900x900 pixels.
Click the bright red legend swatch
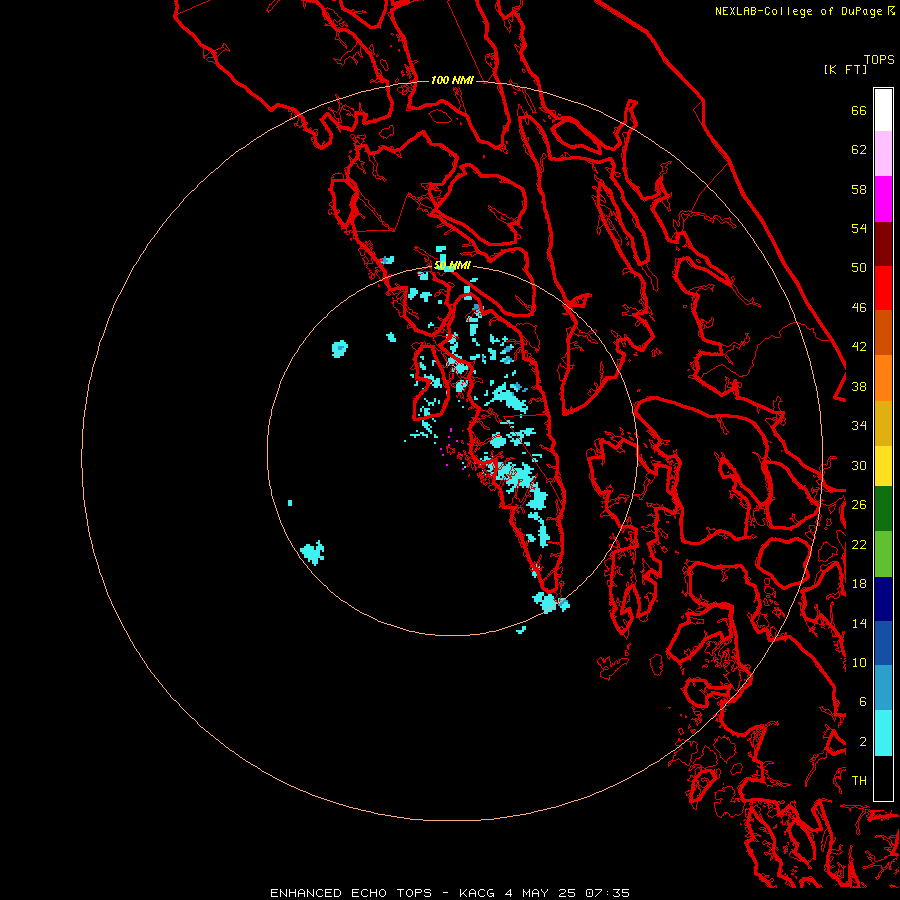tap(883, 288)
